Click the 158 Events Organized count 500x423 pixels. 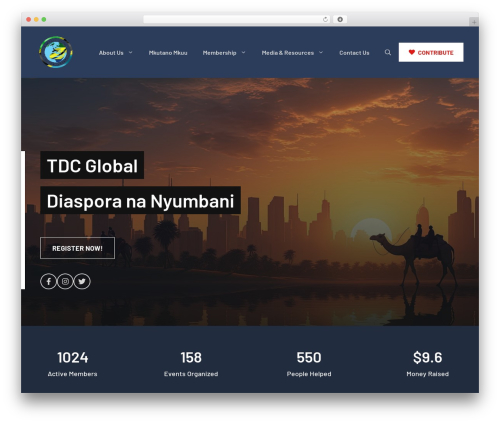(x=191, y=358)
